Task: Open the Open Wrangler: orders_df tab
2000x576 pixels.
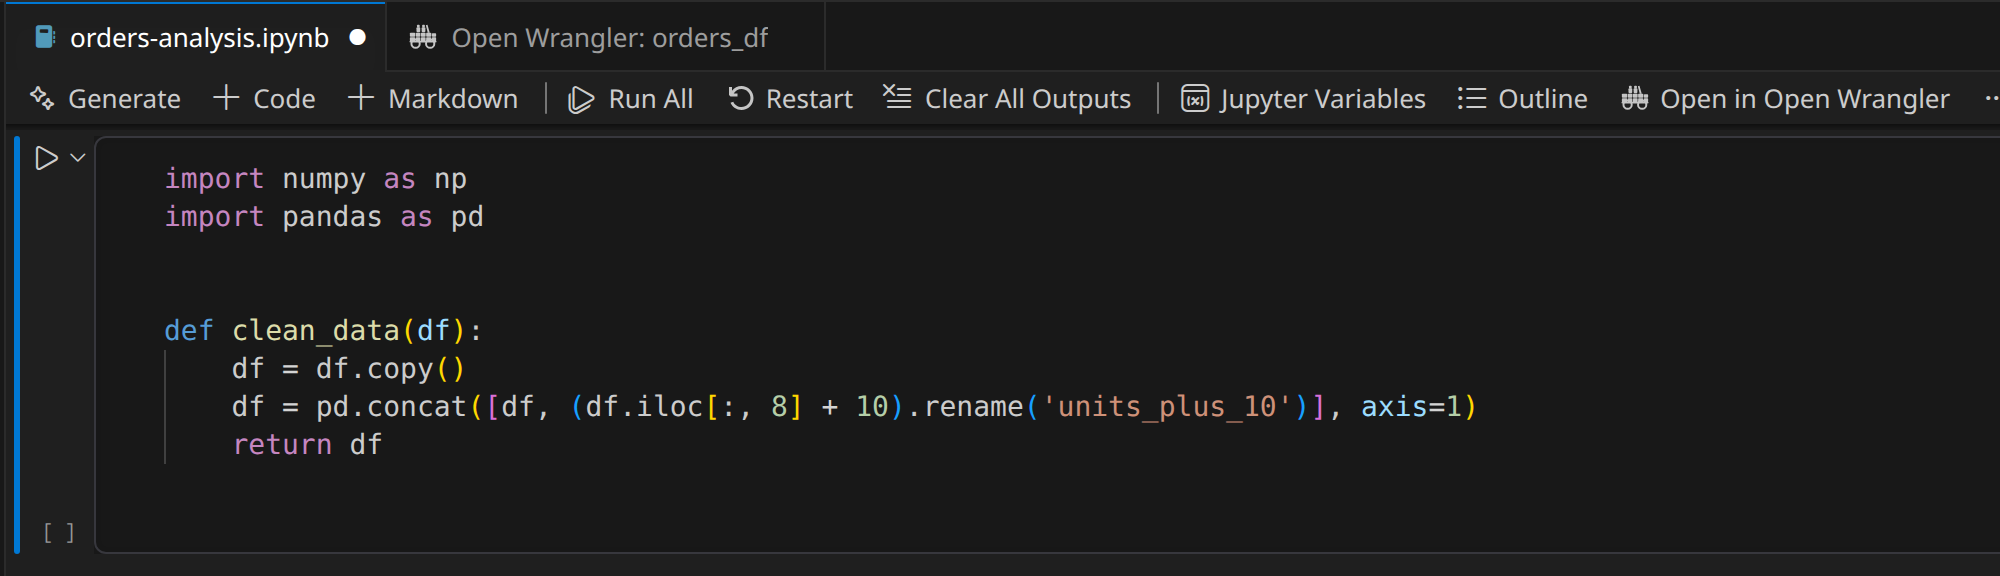Action: 605,38
